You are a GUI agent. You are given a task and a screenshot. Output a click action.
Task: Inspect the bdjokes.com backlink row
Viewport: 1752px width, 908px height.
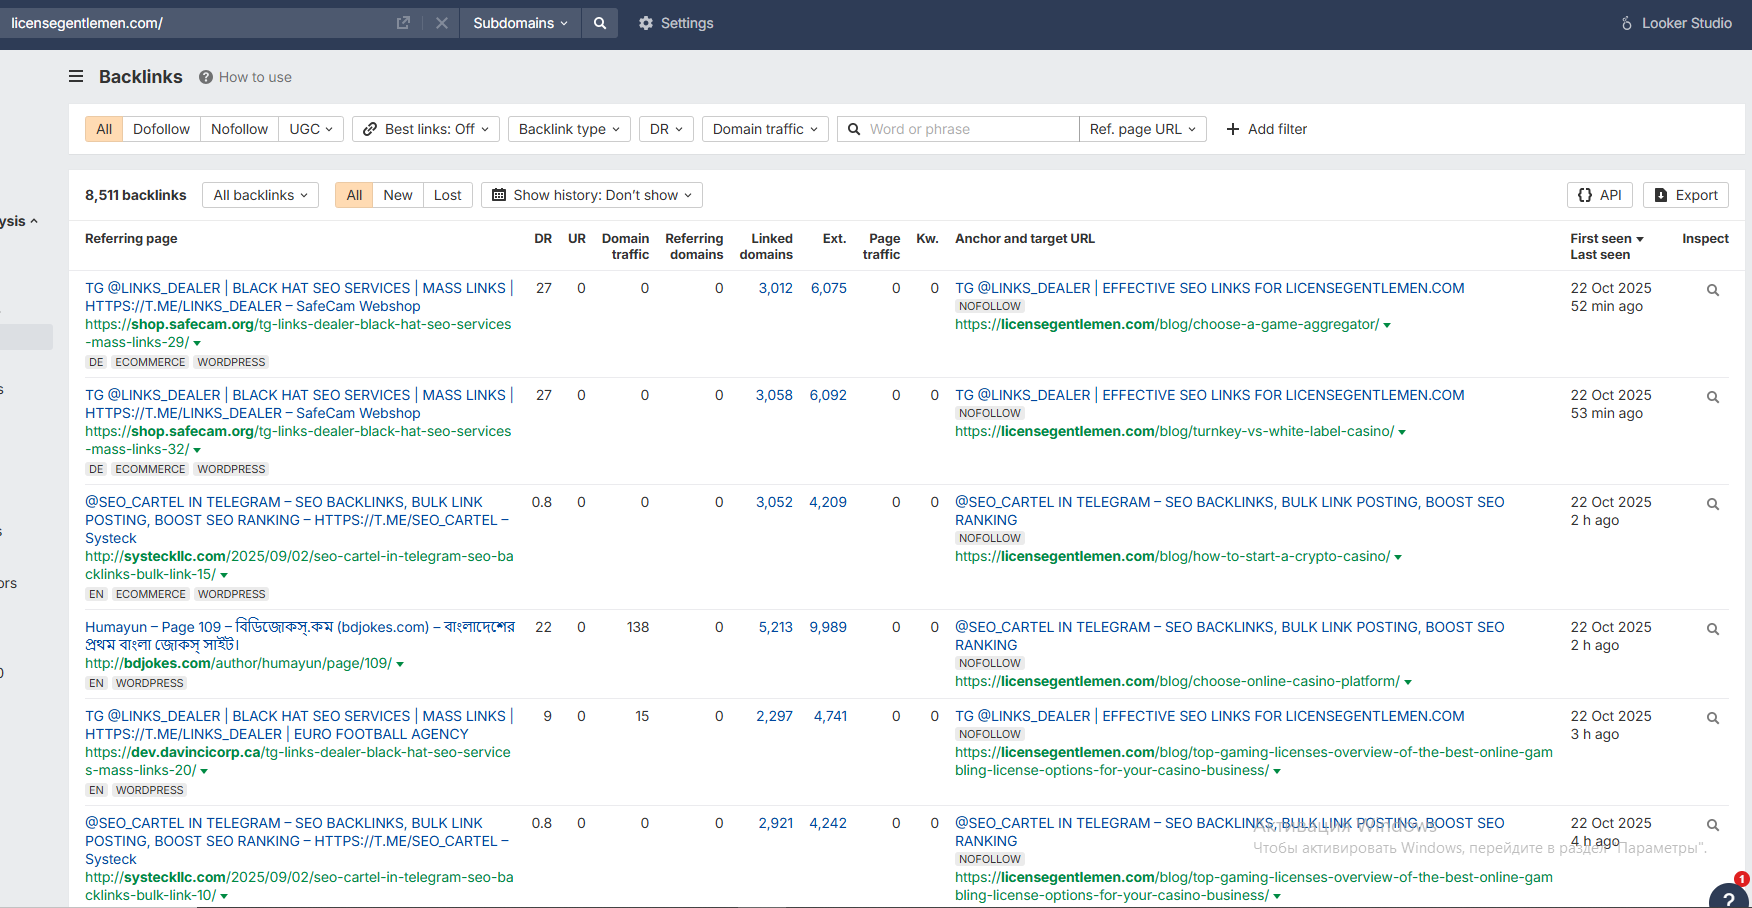1712,629
